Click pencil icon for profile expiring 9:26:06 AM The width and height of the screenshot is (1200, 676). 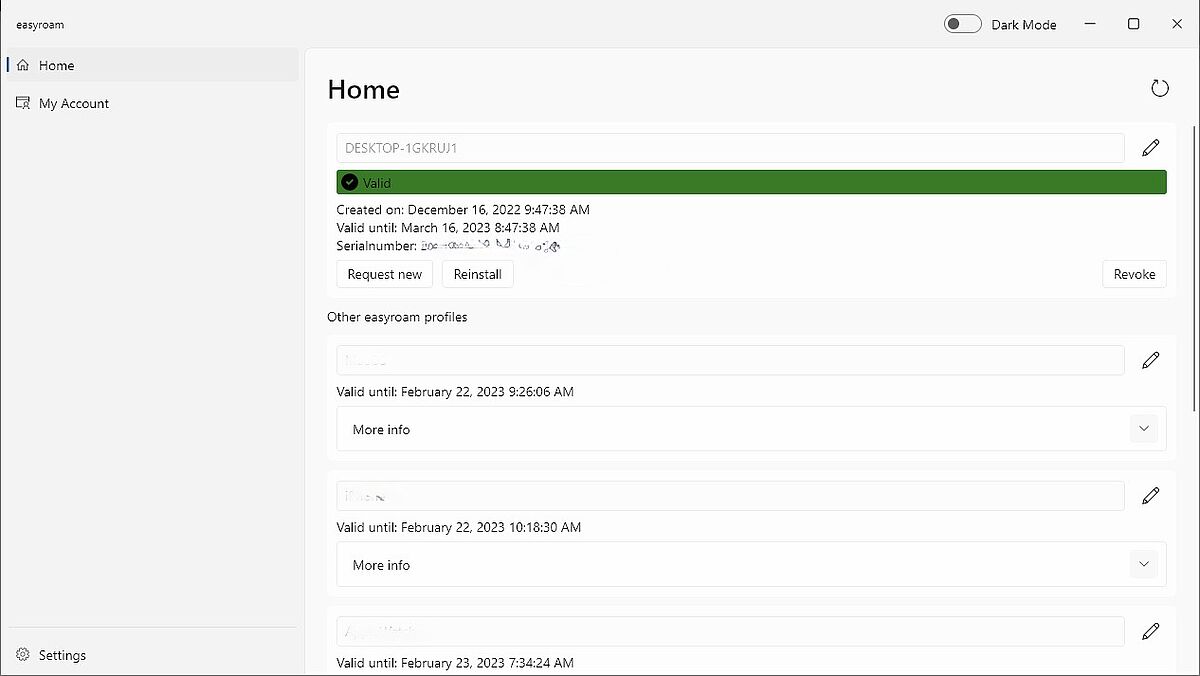(x=1151, y=360)
